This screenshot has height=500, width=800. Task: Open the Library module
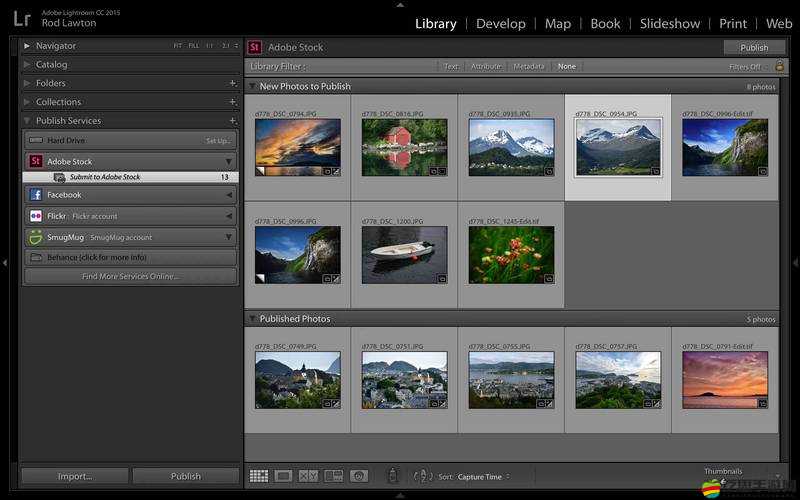point(436,23)
